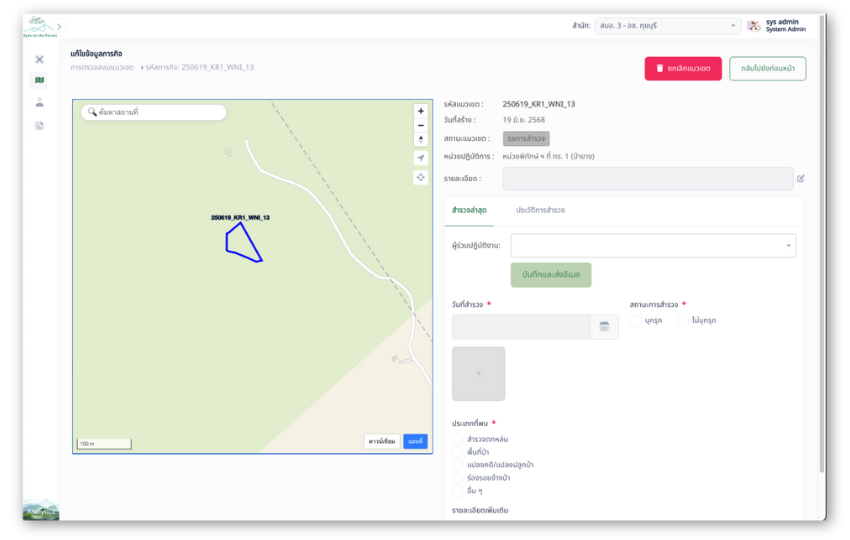This screenshot has height=540, width=850.
Task: Zoom out on the map
Action: 420,125
